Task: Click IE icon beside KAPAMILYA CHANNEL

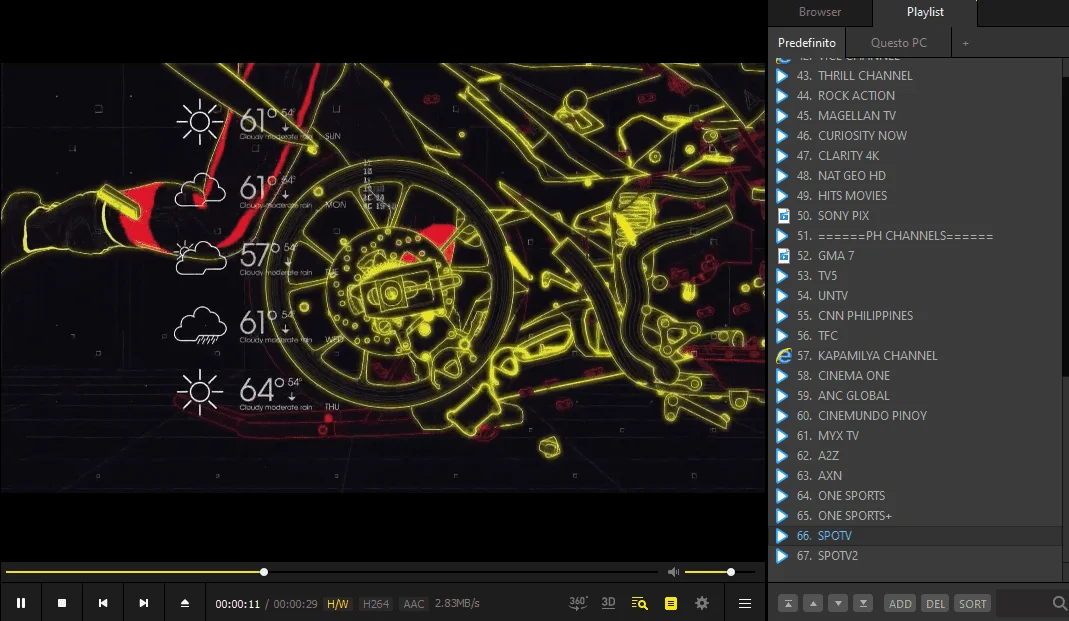Action: (x=784, y=356)
